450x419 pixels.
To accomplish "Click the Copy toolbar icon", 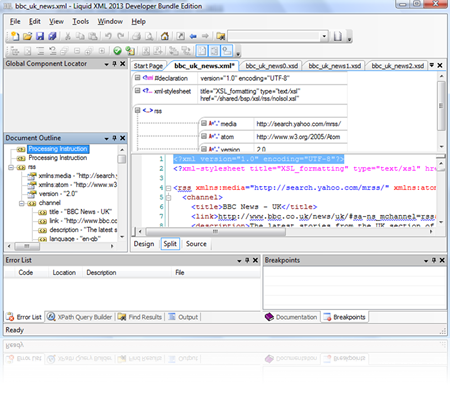I will 80,36.
